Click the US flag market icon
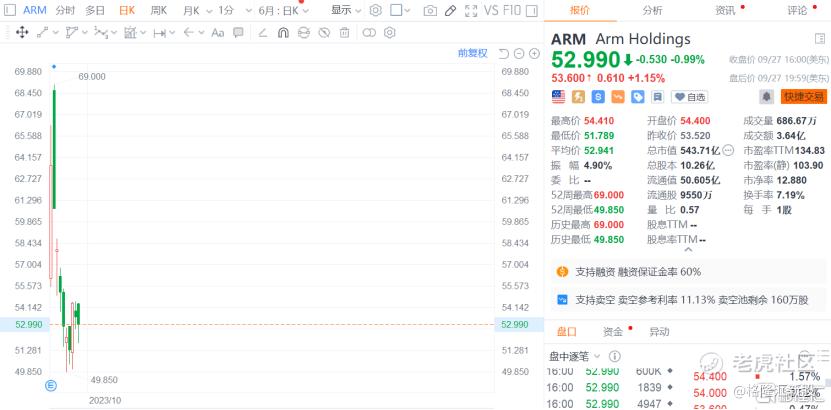The width and height of the screenshot is (831, 410). coord(558,97)
